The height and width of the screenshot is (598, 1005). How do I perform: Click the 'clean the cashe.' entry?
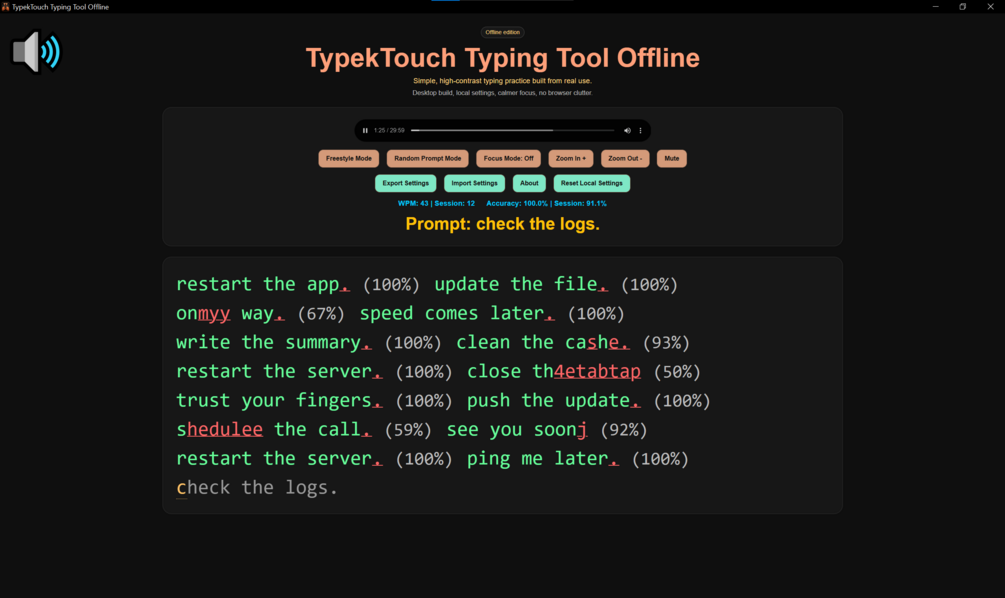coord(543,342)
